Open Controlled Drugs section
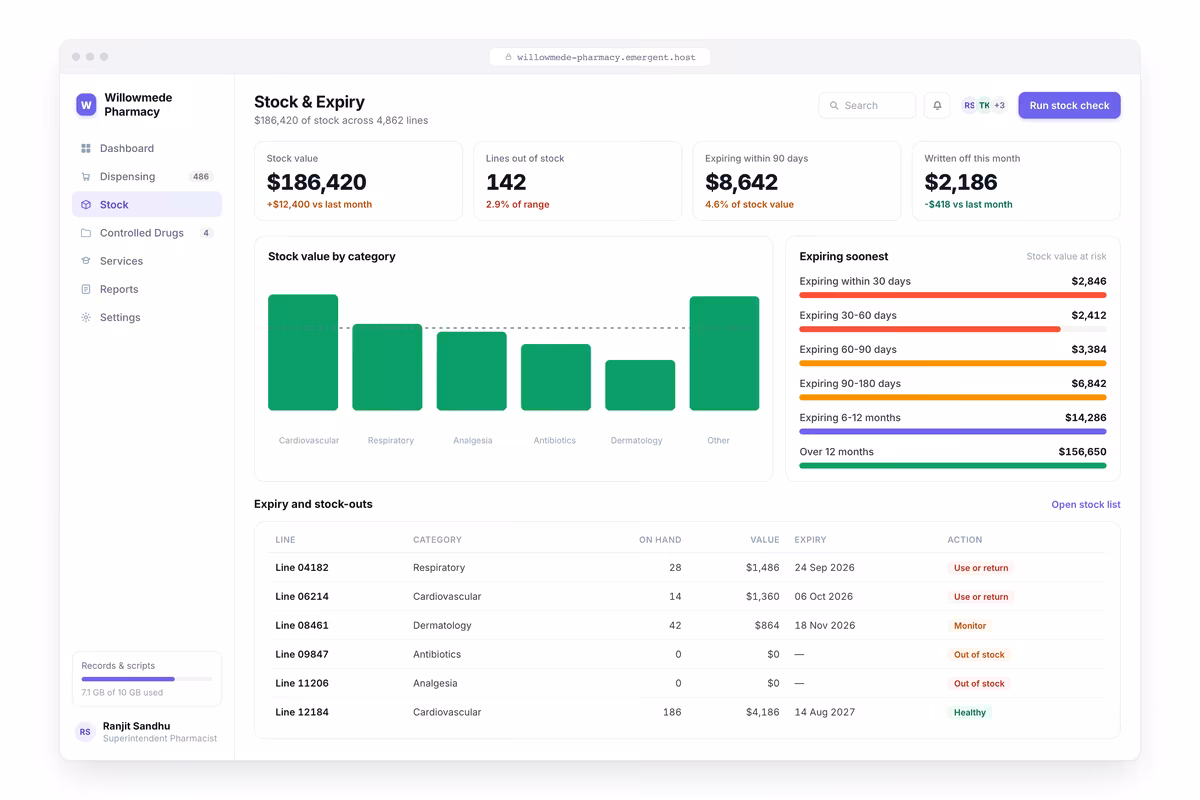Viewport: 1200px width, 800px height. pyautogui.click(x=147, y=233)
